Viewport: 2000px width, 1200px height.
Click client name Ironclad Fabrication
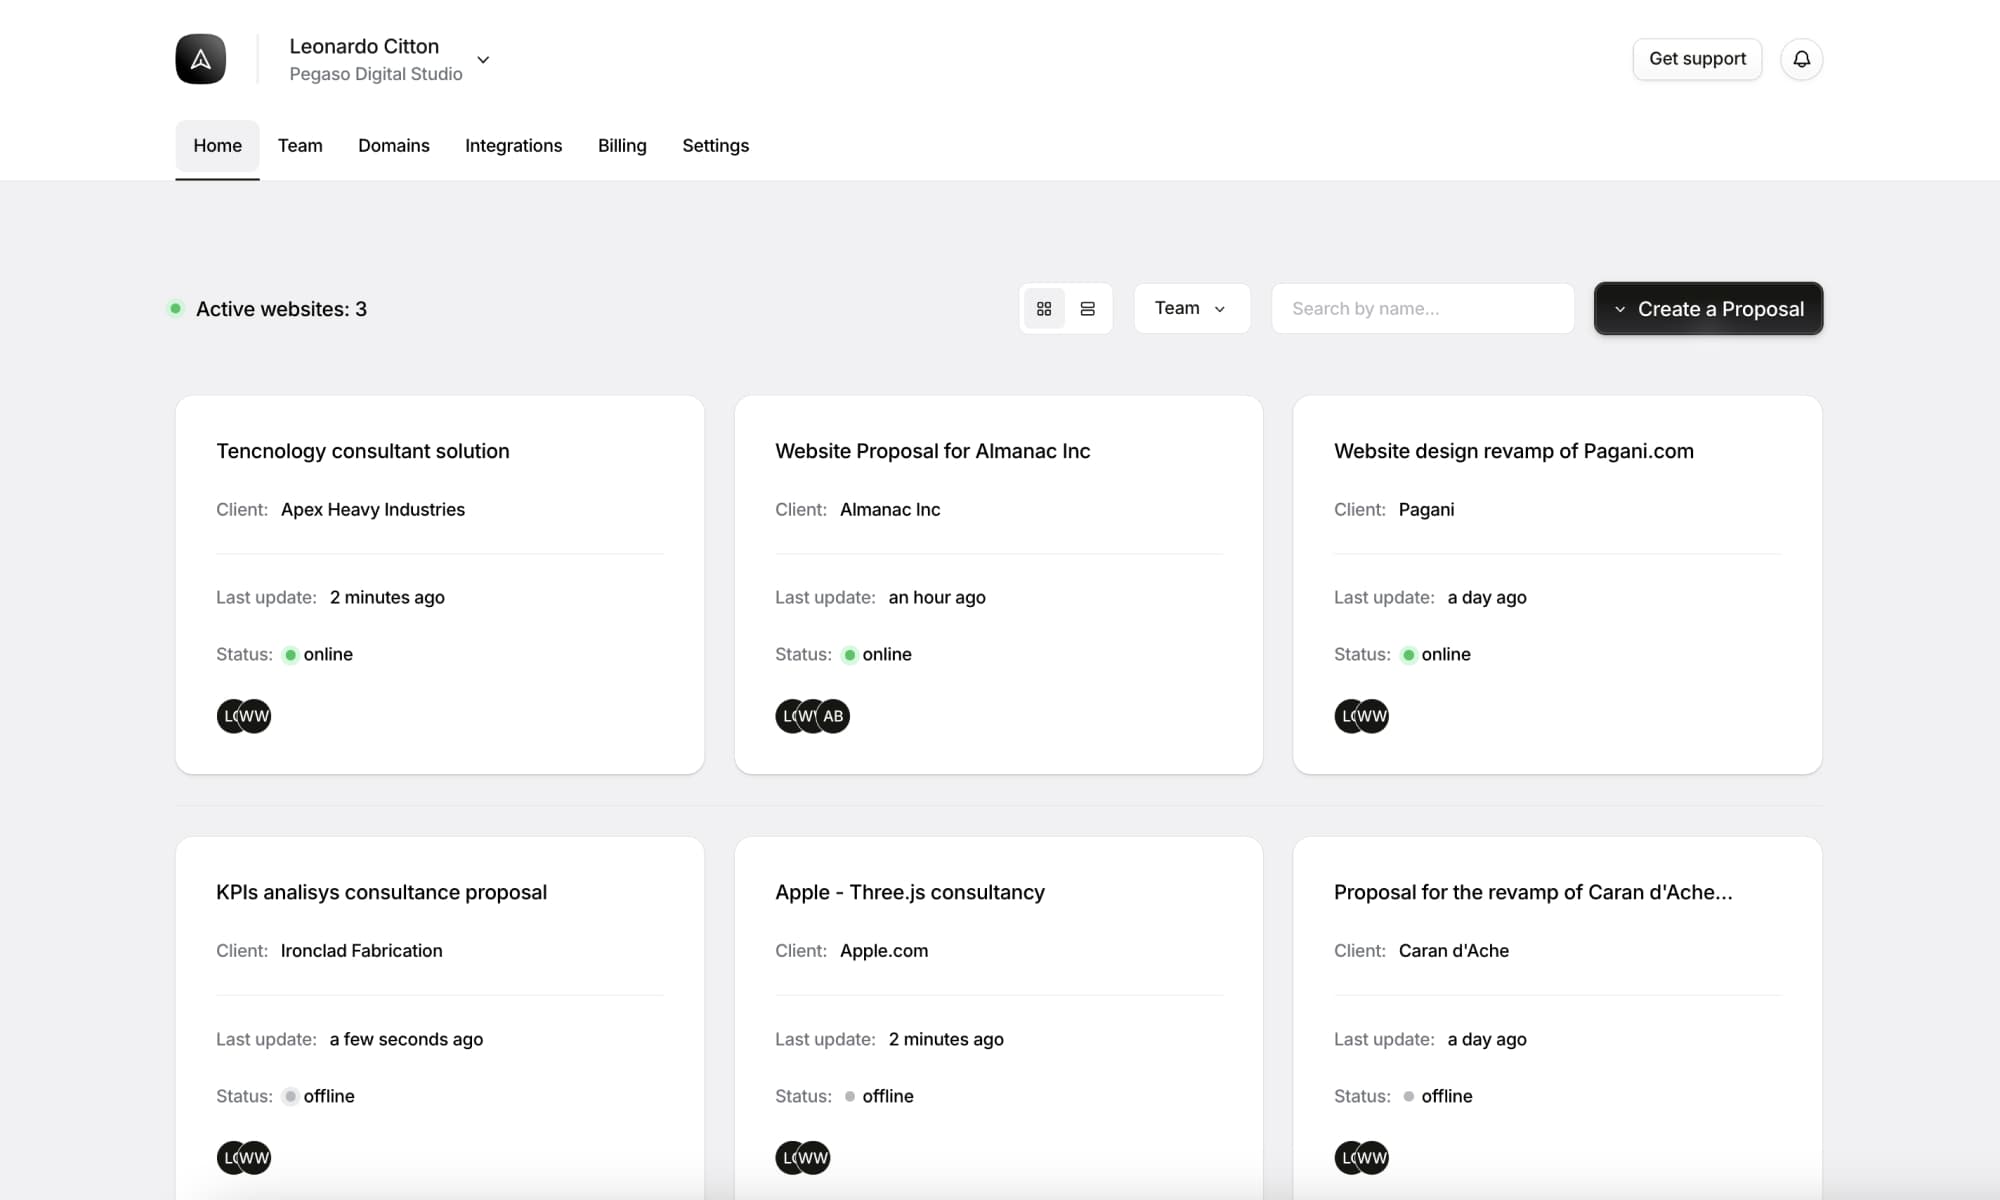click(361, 950)
